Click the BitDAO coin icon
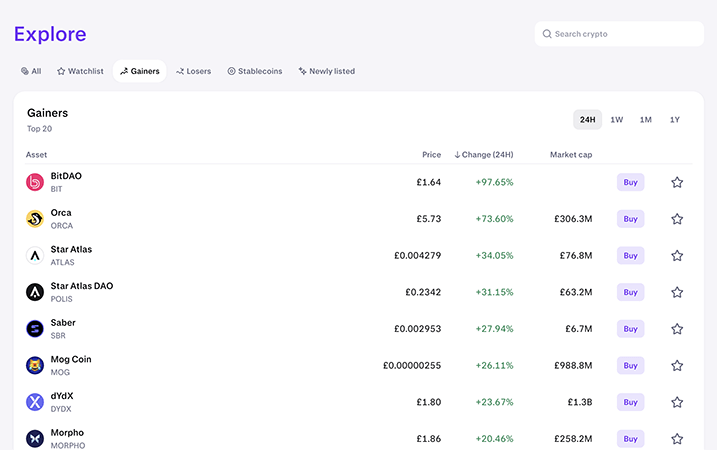Viewport: 717px width, 450px height. coord(35,182)
